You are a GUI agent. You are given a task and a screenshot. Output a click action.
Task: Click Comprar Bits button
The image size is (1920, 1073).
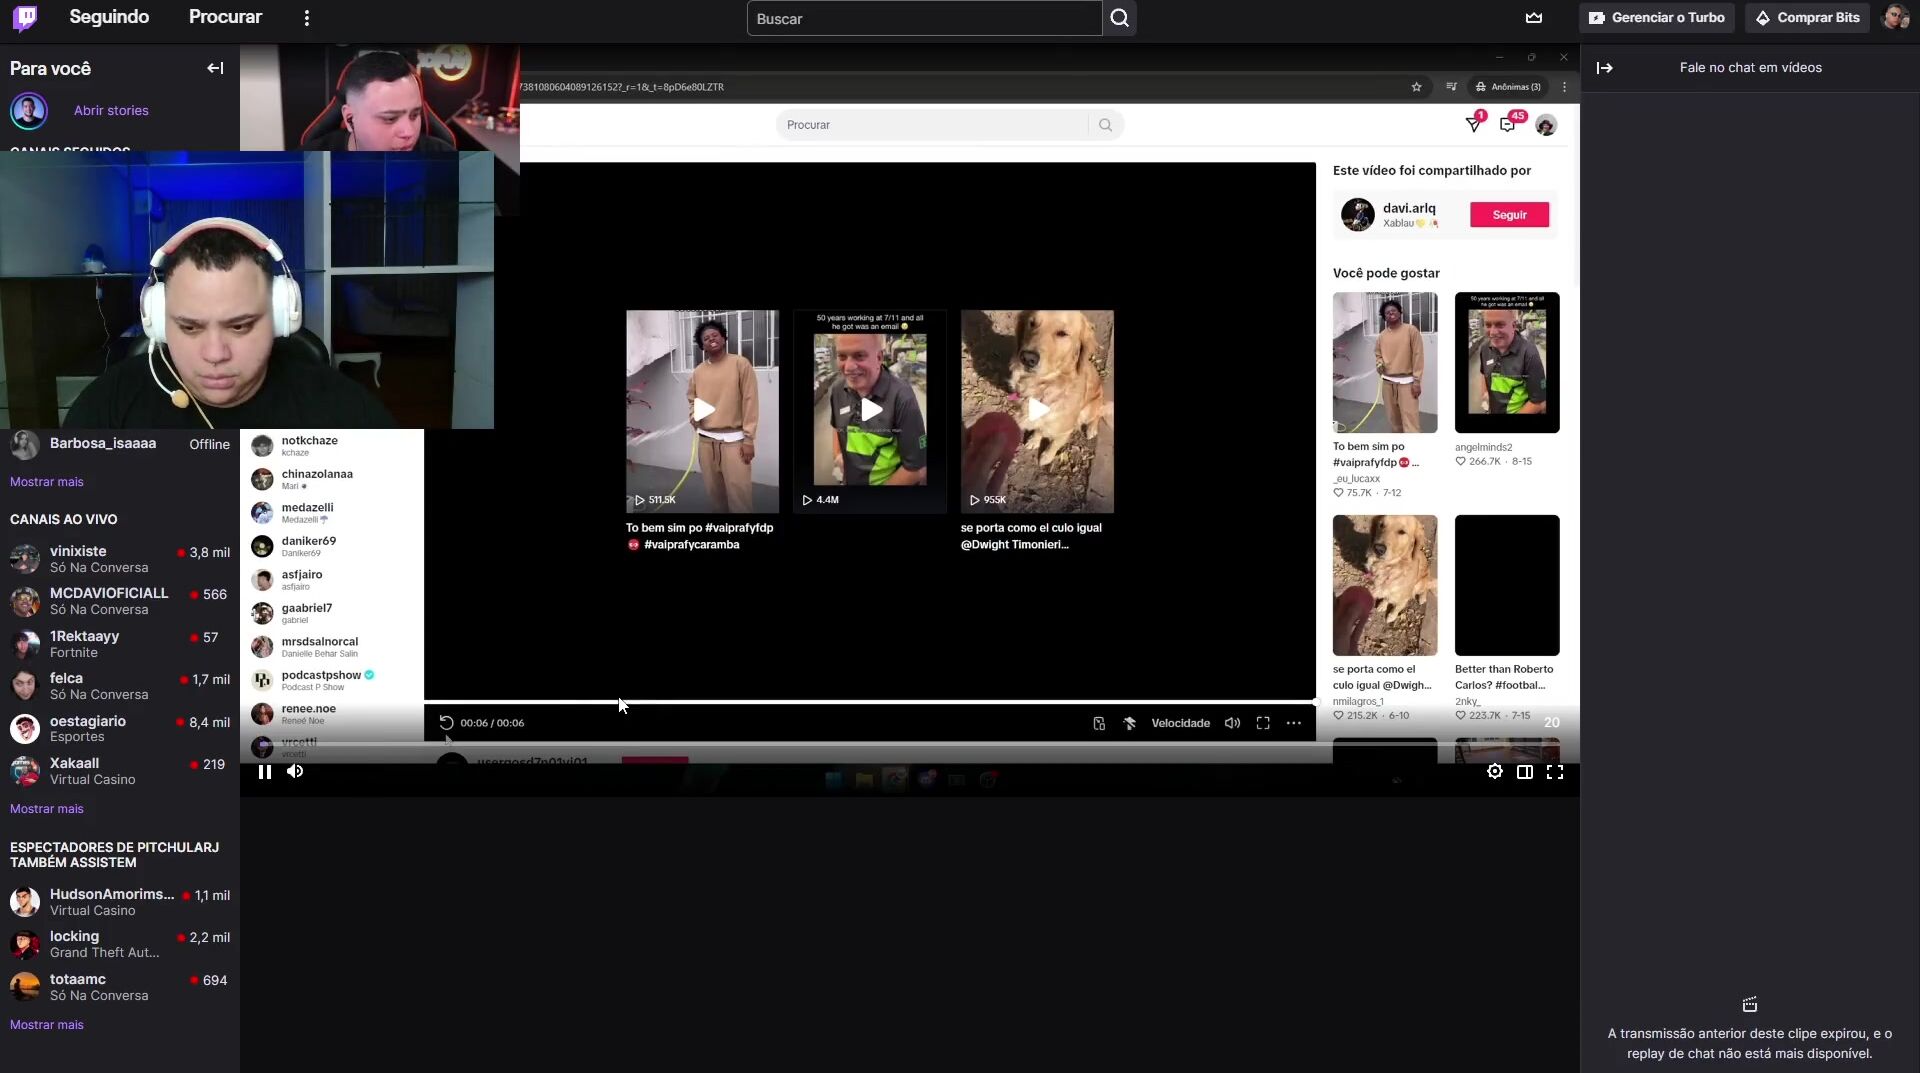click(1807, 18)
